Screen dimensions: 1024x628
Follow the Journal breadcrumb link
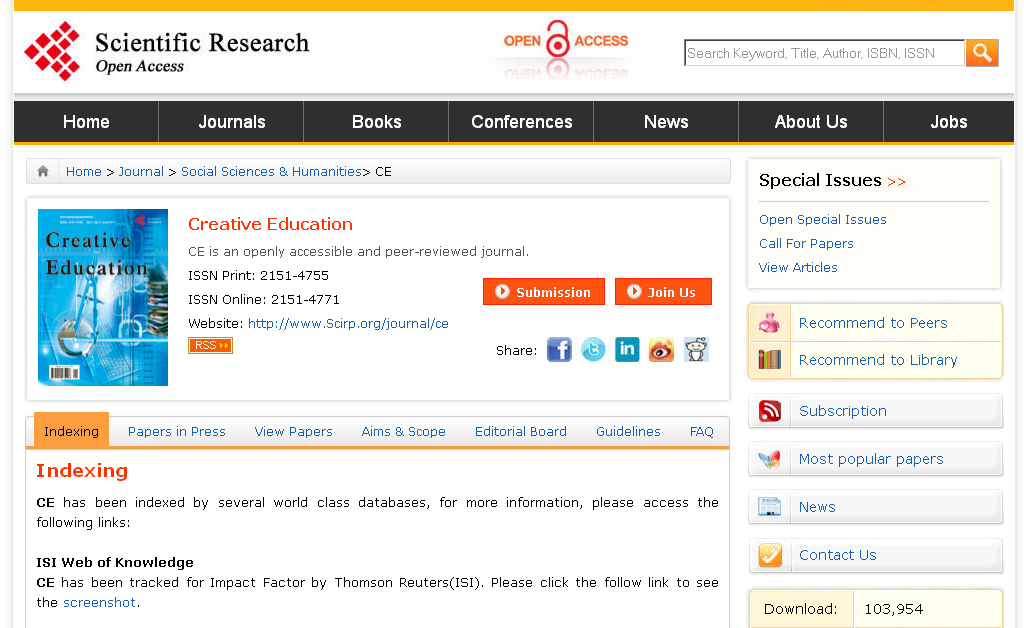(141, 172)
